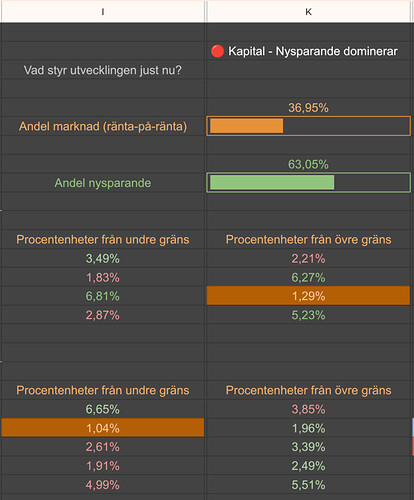Click the 6,65% cell
Viewport: 414px width, 500px height.
pyautogui.click(x=103, y=409)
